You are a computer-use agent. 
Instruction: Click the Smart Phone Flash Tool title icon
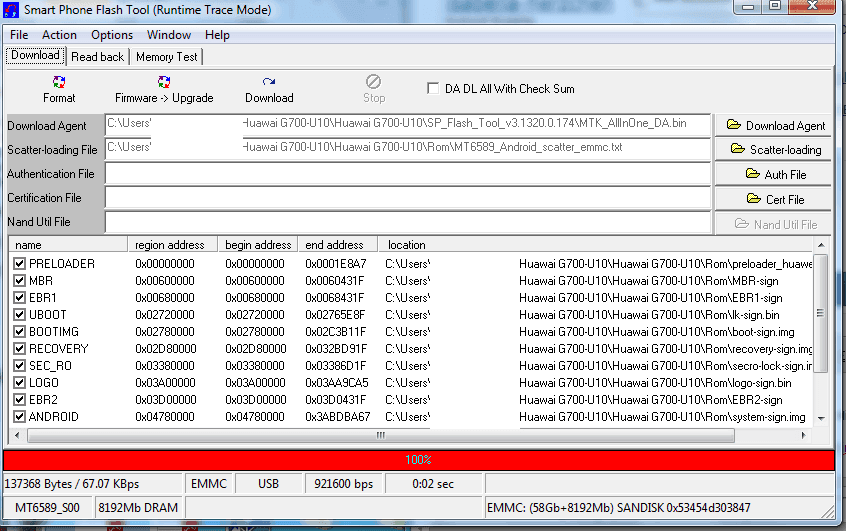point(10,9)
